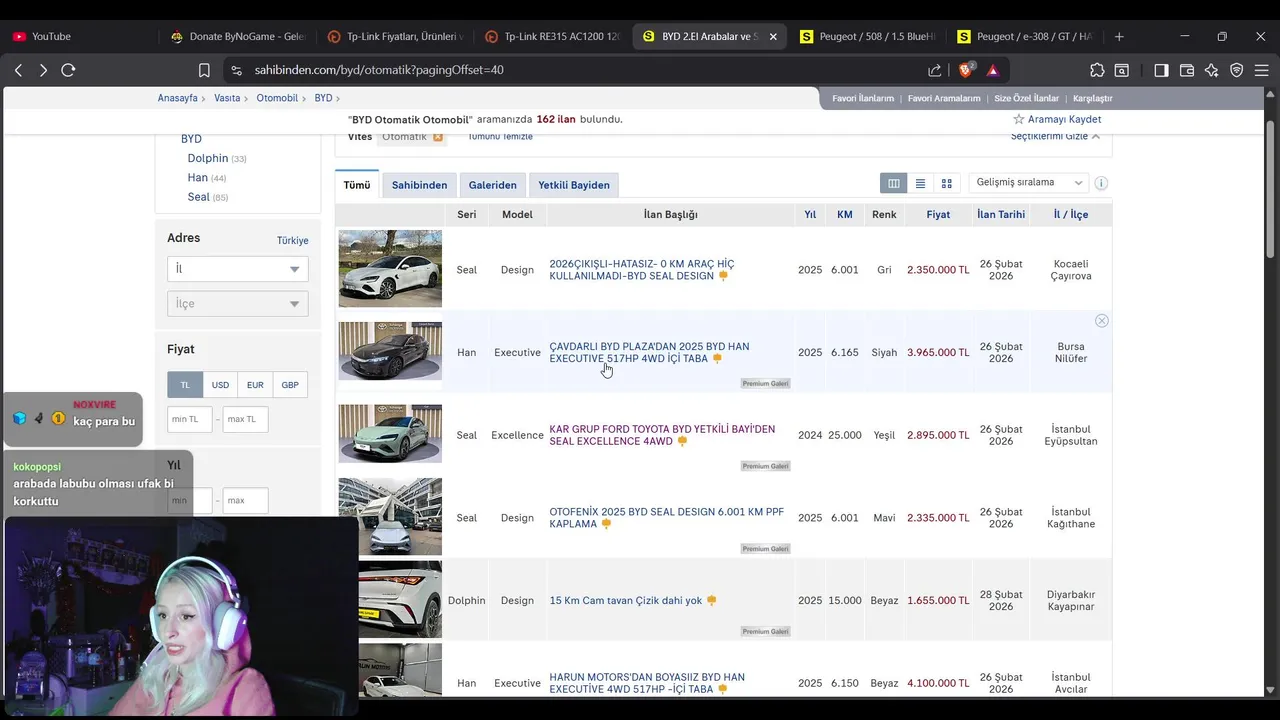Open the green Seal Excellence thumbnail
Screen dimensions: 1280x720
point(390,433)
